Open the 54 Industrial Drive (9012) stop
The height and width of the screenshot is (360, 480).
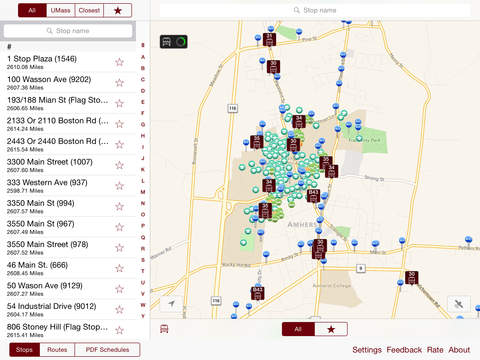point(68,310)
